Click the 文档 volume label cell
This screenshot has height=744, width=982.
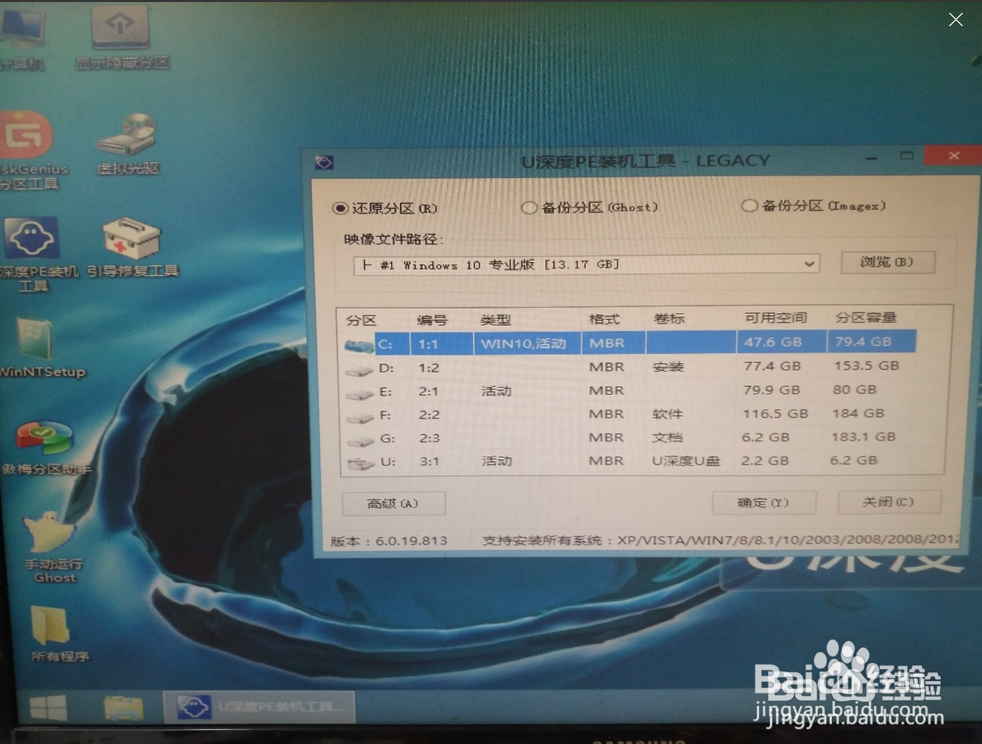click(667, 437)
